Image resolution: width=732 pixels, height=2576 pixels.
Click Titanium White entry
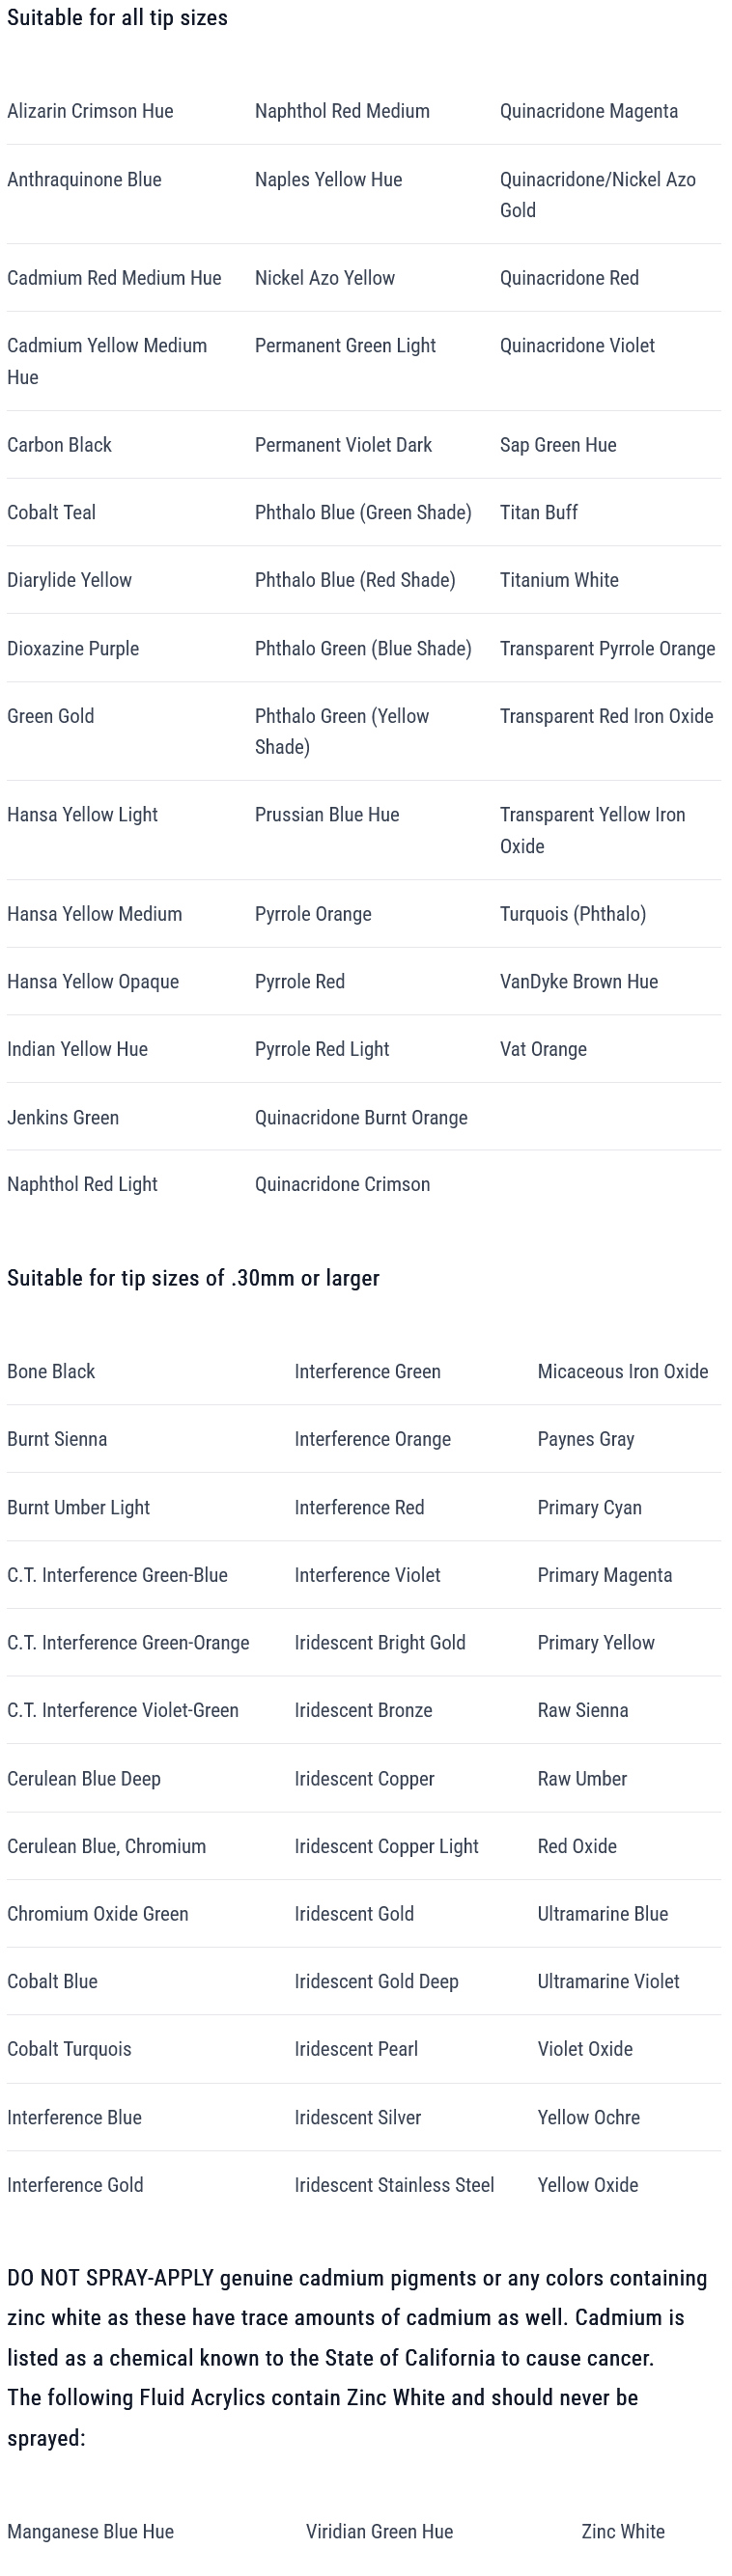click(x=559, y=580)
